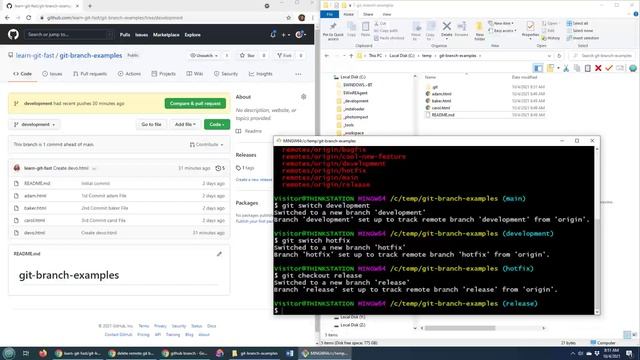This screenshot has width=640, height=360.
Task: Switch to the Pull requests repo tab
Action: [x=90, y=74]
